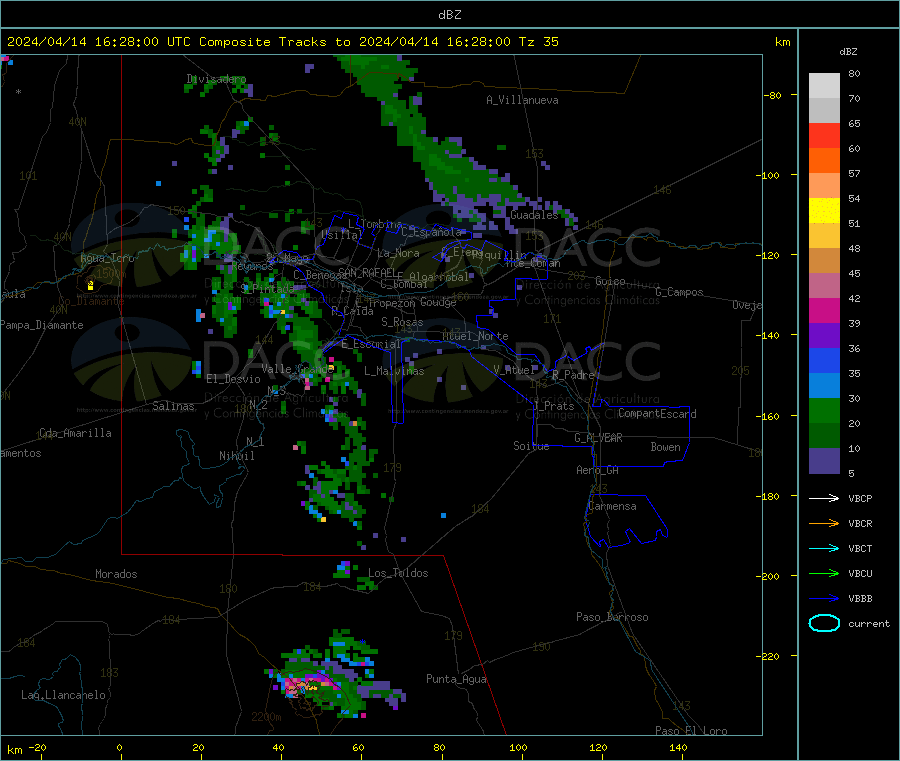900x761 pixels.
Task: Click the green VBCU arrow in legend
Action: pos(824,573)
